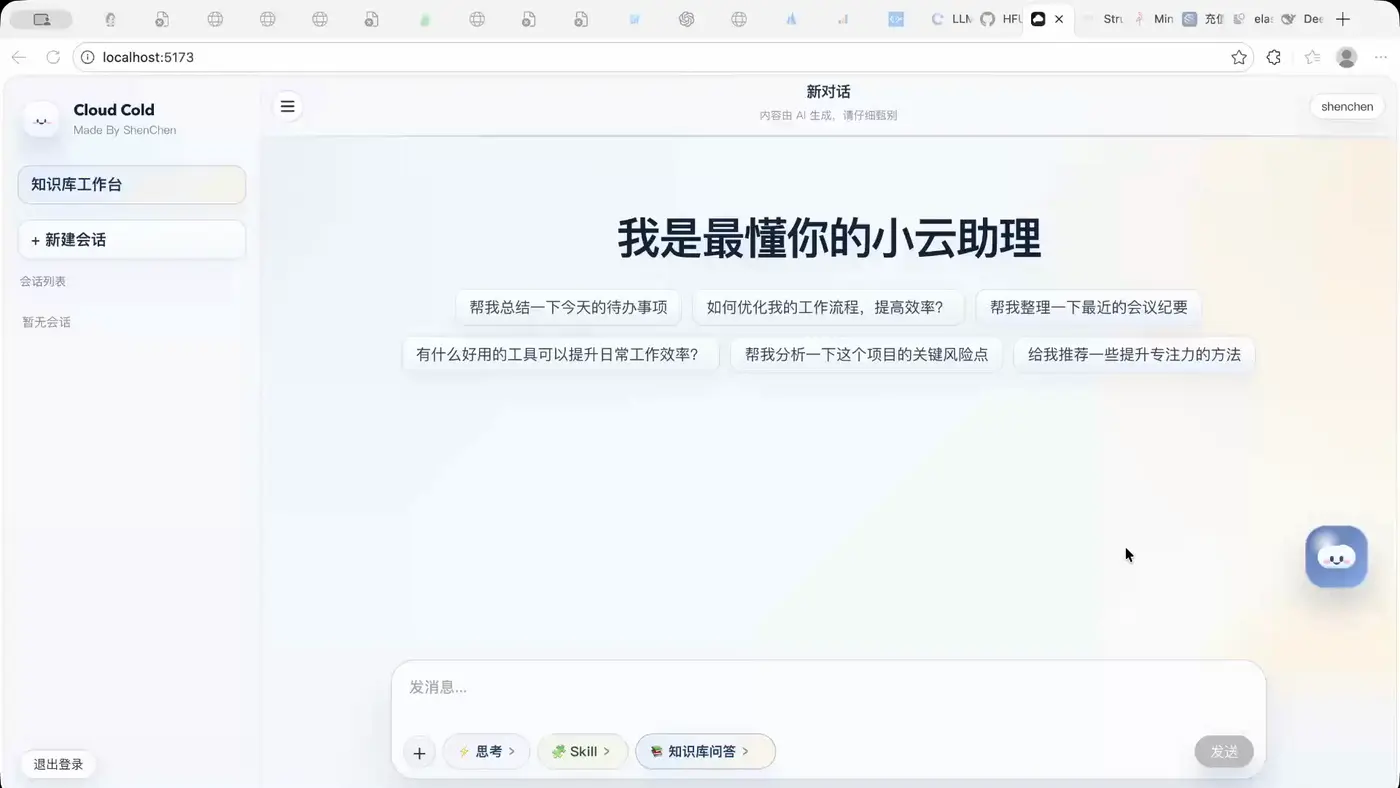Open the tab actions icon at far left
1400x788 pixels.
coord(42,19)
